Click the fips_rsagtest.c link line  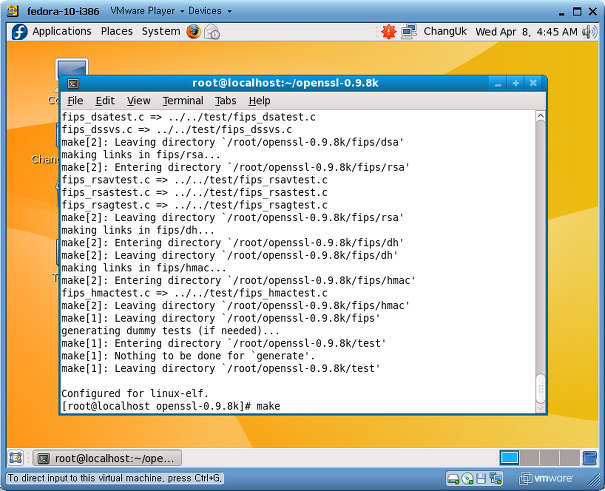(194, 205)
